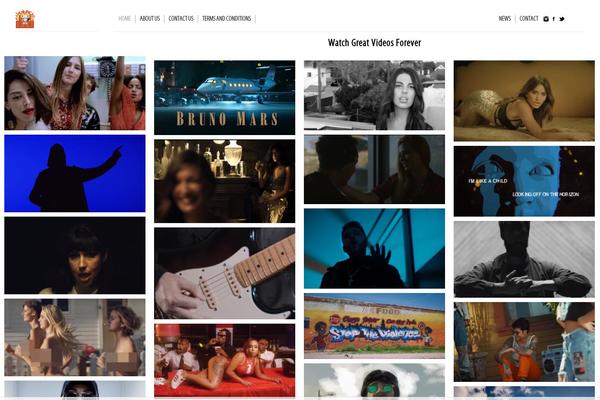Open the Instagram social icon
The width and height of the screenshot is (600, 400).
click(546, 19)
